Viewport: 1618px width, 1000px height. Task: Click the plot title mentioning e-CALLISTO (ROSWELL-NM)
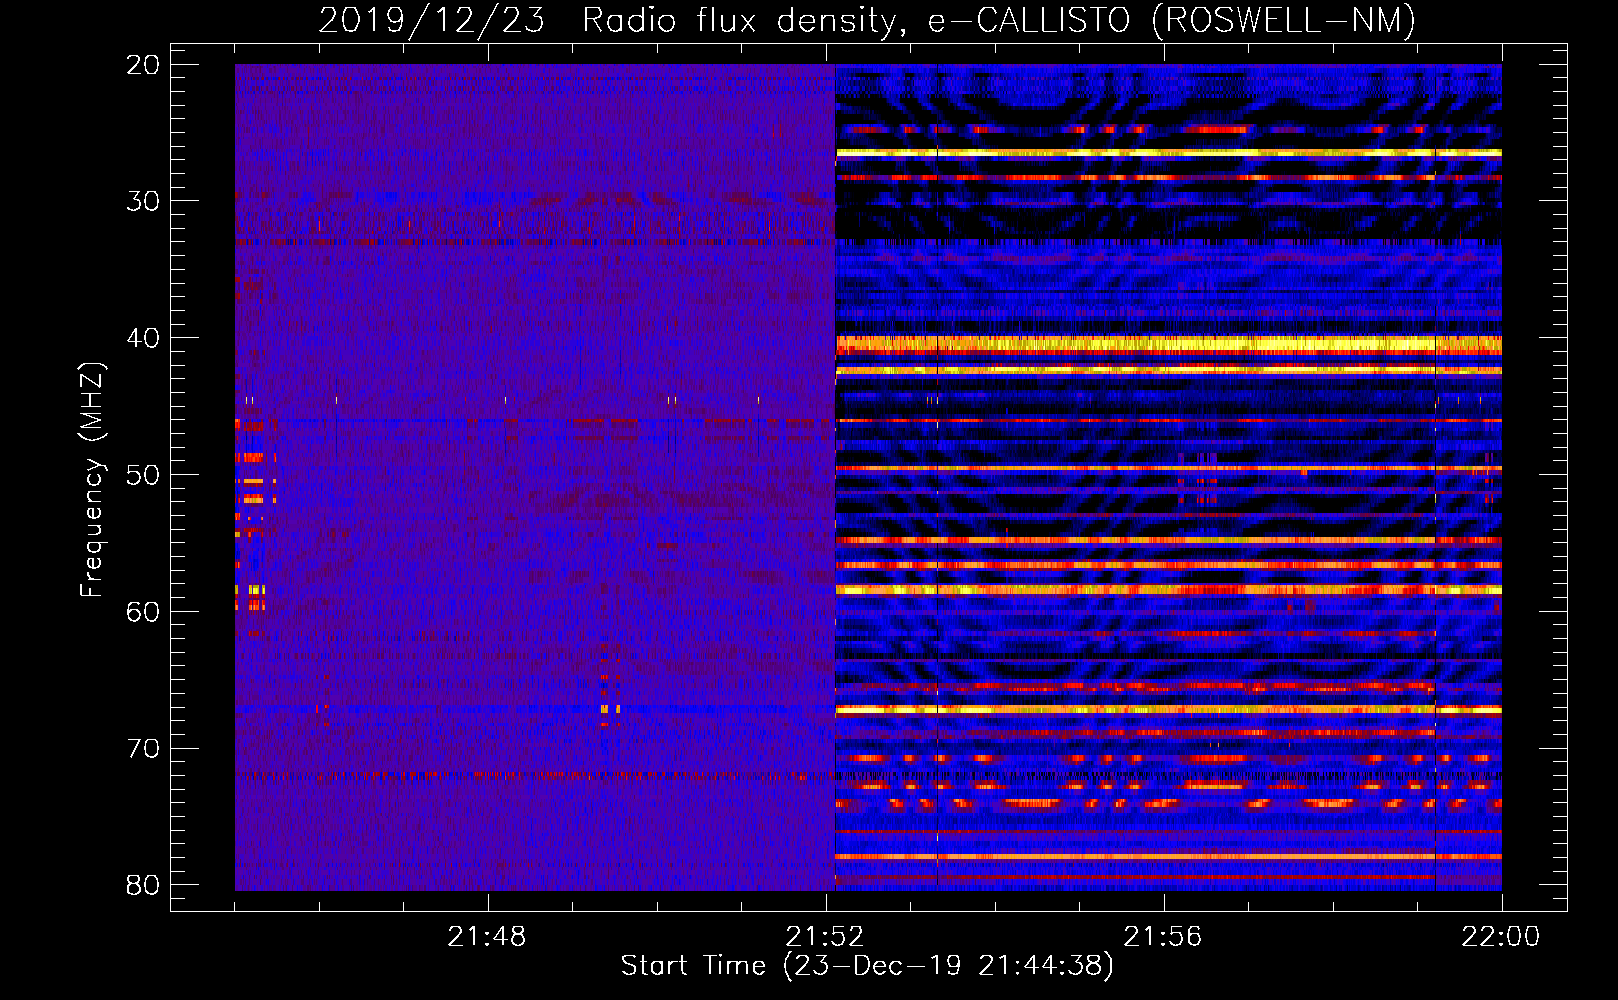(x=867, y=21)
